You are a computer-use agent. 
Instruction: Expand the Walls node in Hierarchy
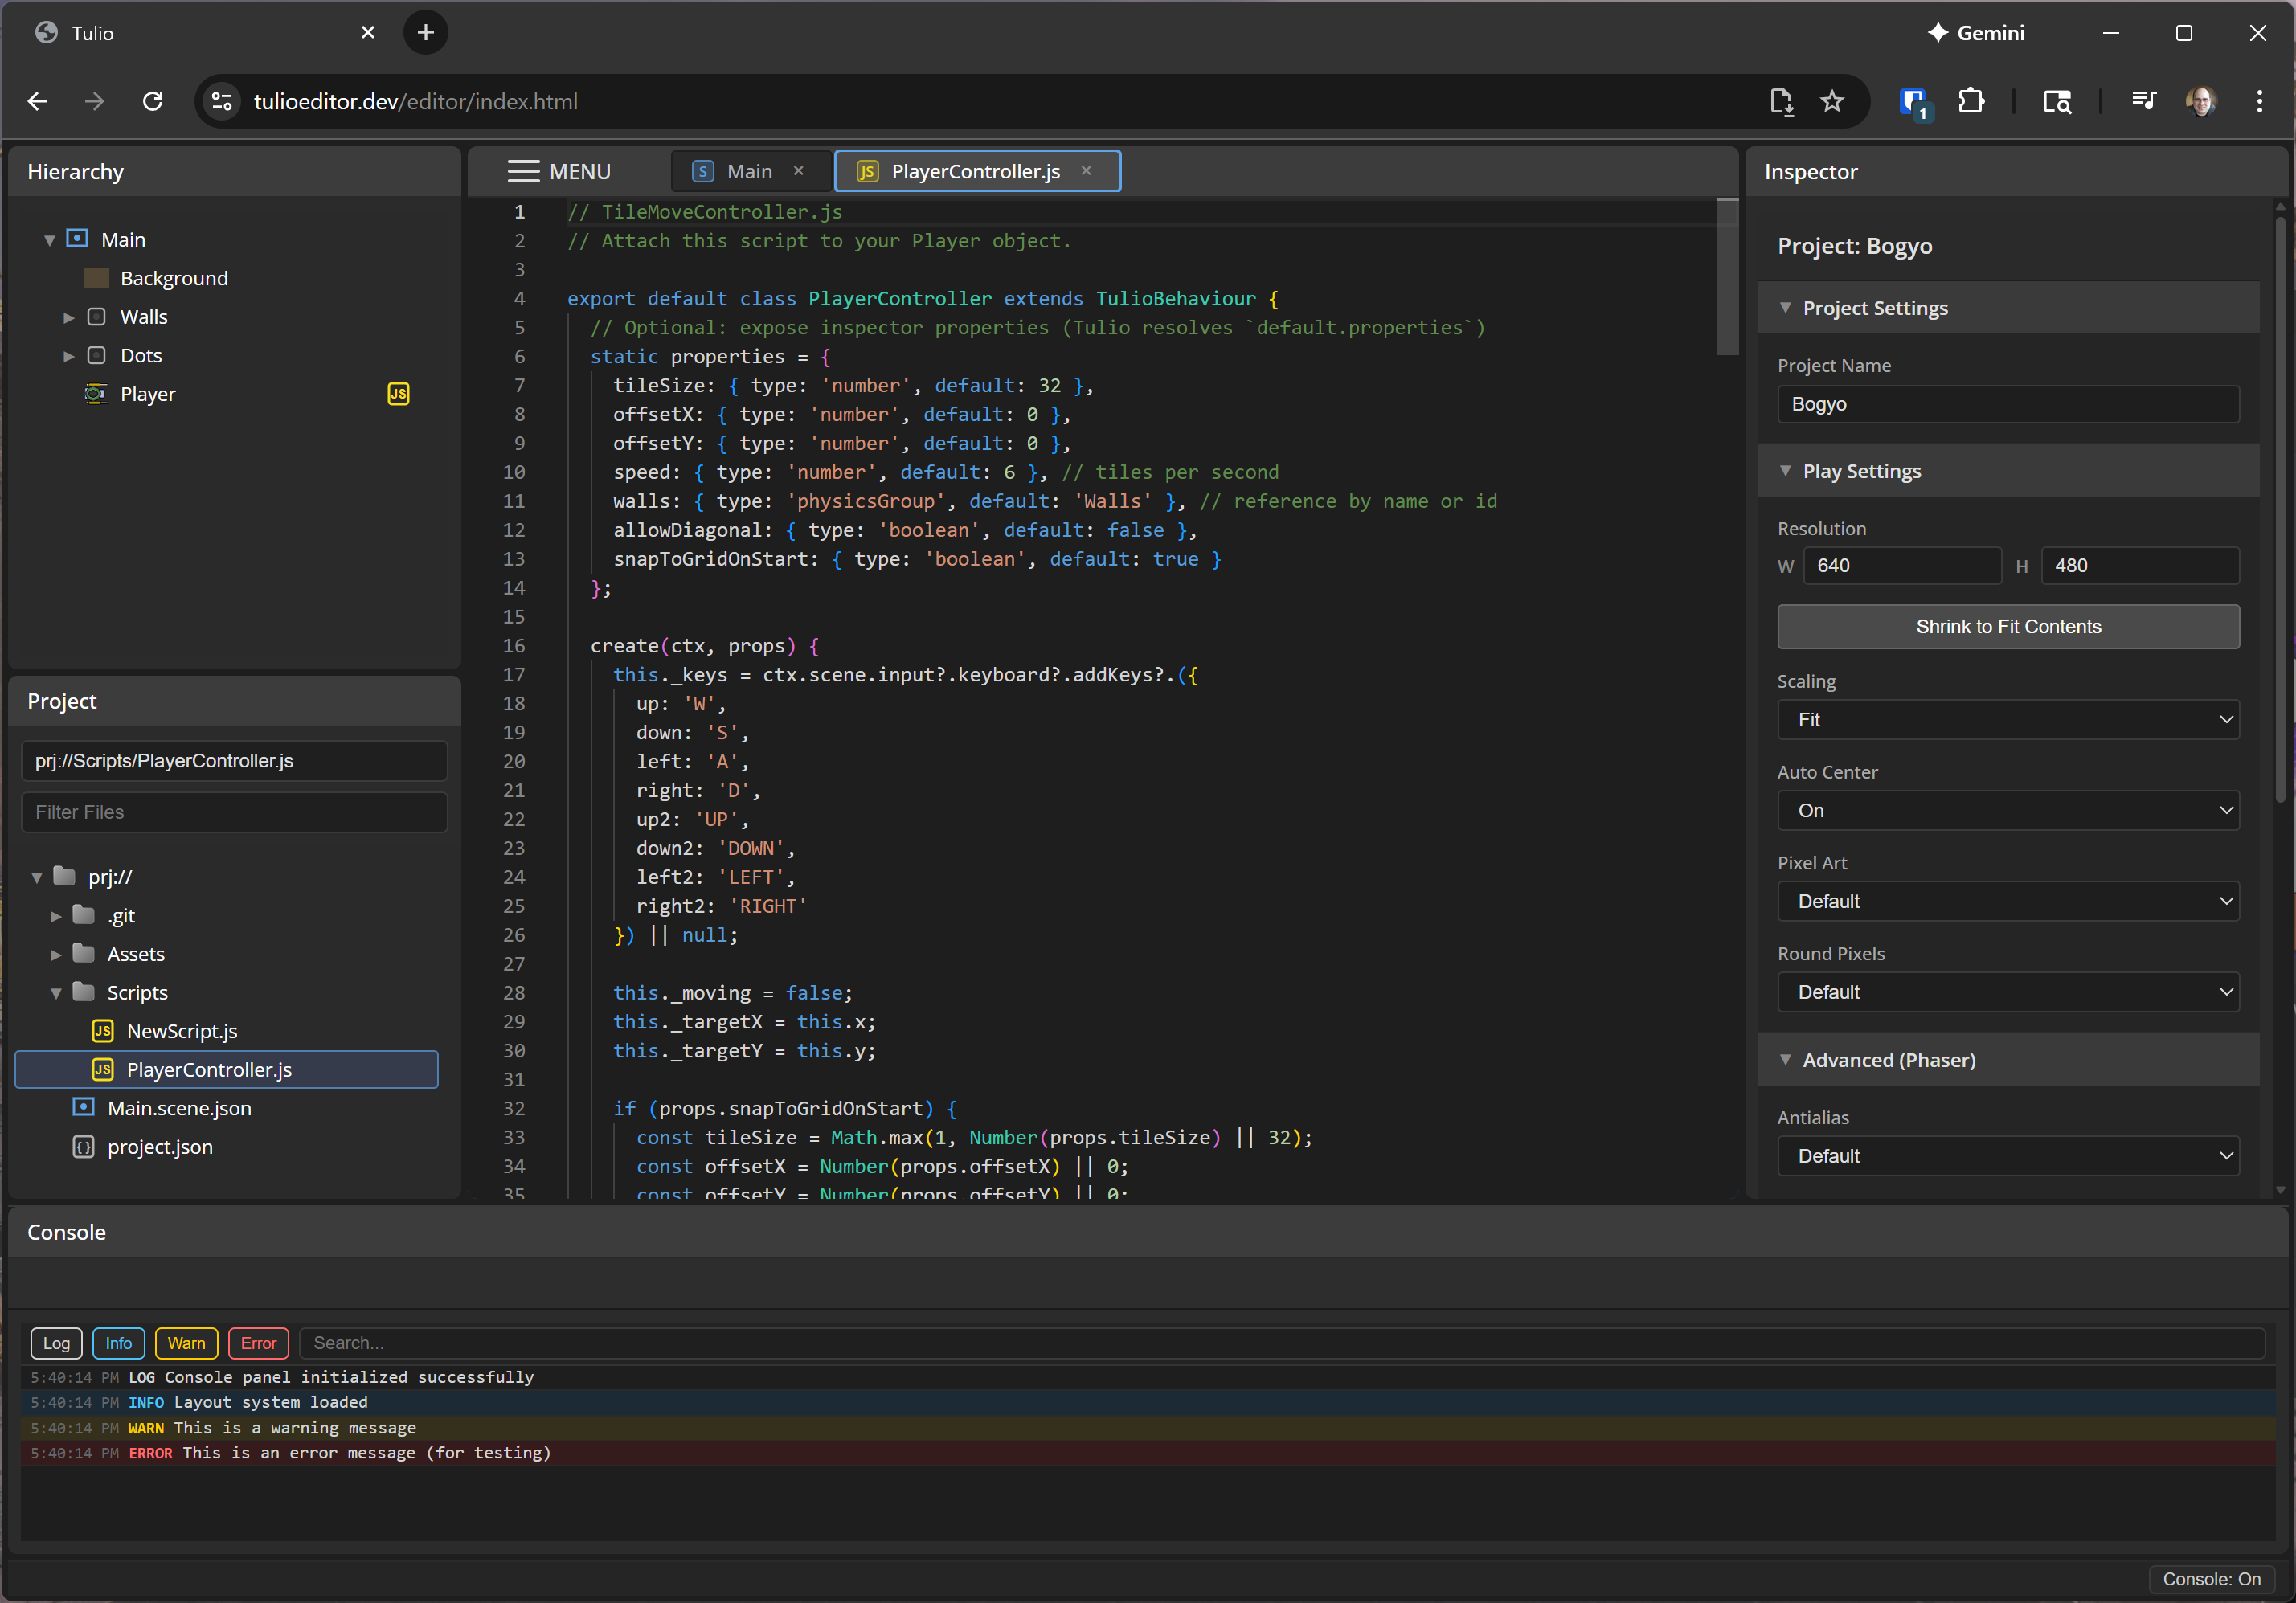click(x=69, y=318)
